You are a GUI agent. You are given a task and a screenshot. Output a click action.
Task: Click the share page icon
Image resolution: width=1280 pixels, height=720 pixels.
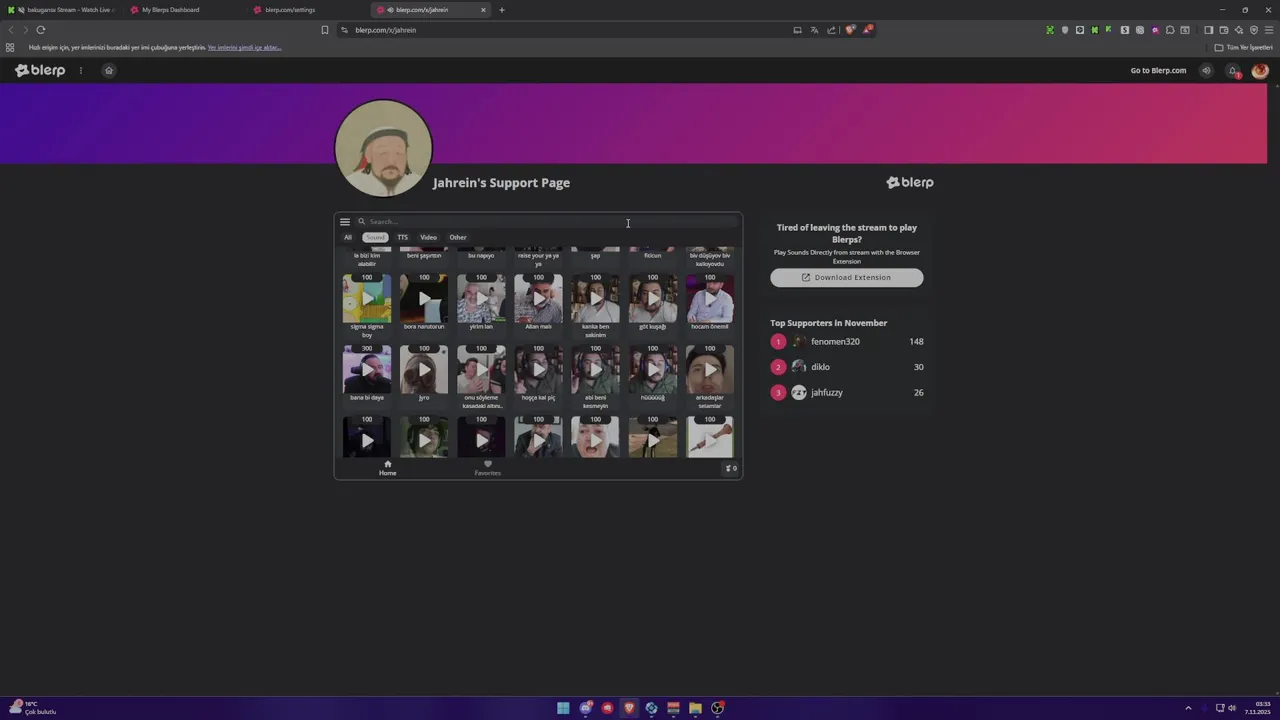831,30
